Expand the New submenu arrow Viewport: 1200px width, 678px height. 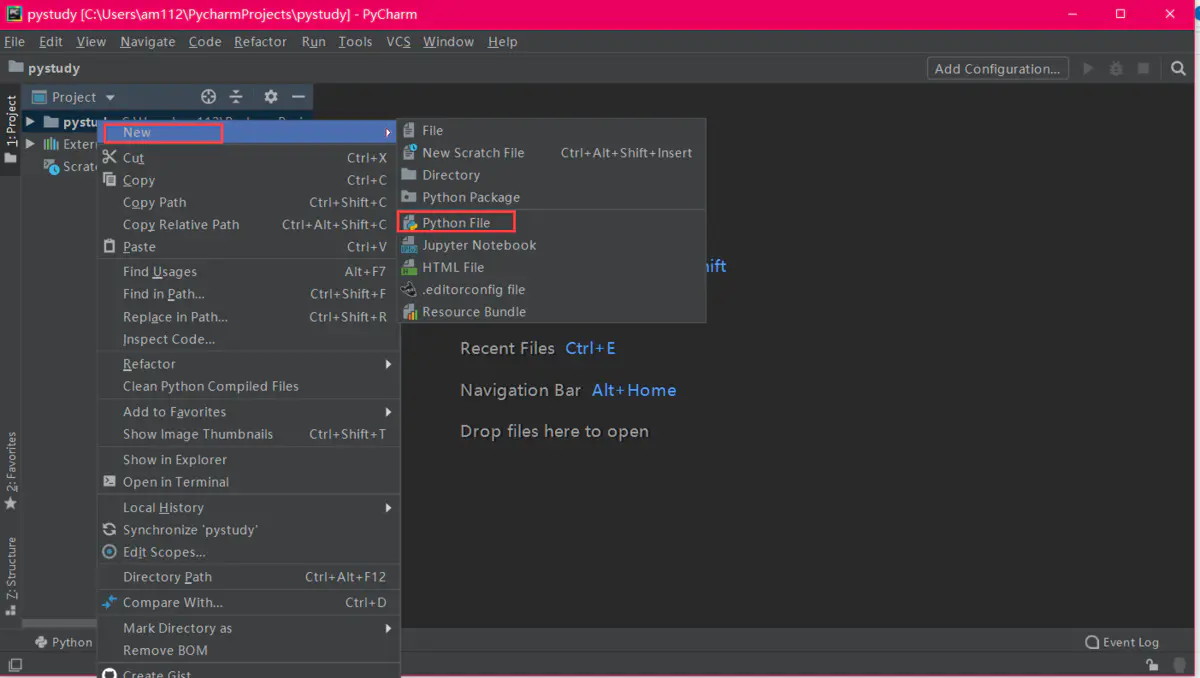pyautogui.click(x=388, y=132)
